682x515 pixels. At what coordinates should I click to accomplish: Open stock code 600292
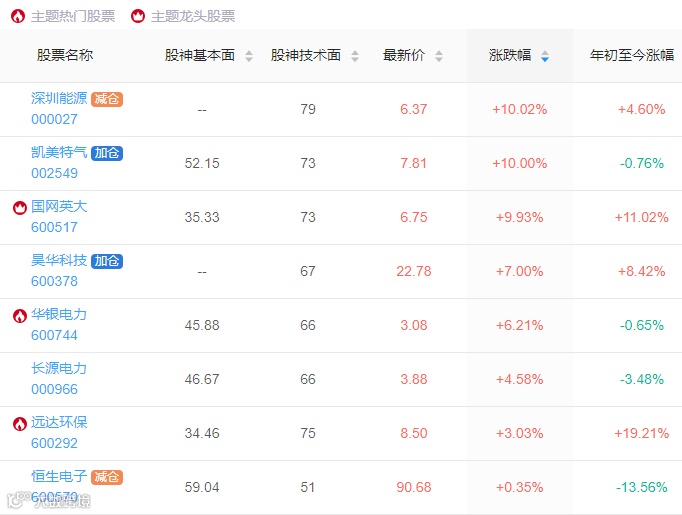[54, 443]
